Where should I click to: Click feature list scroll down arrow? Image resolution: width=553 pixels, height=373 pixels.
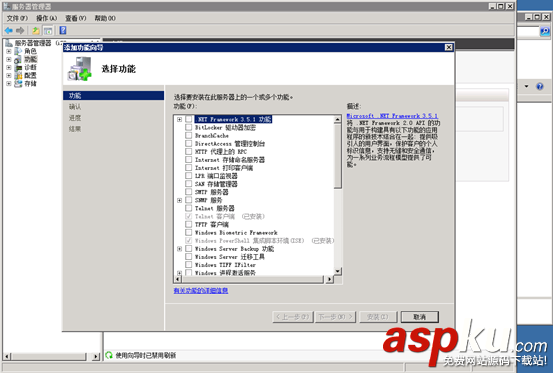338,271
